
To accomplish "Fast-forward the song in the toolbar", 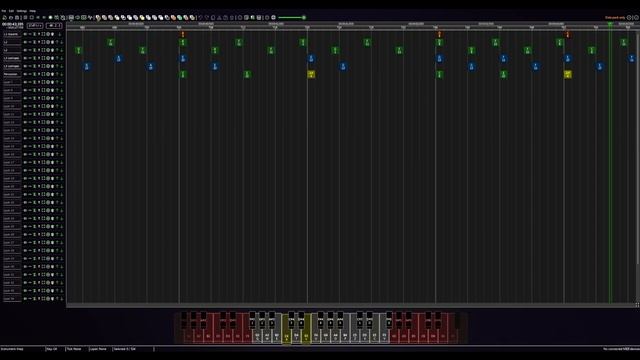I will (x=44, y=18).
